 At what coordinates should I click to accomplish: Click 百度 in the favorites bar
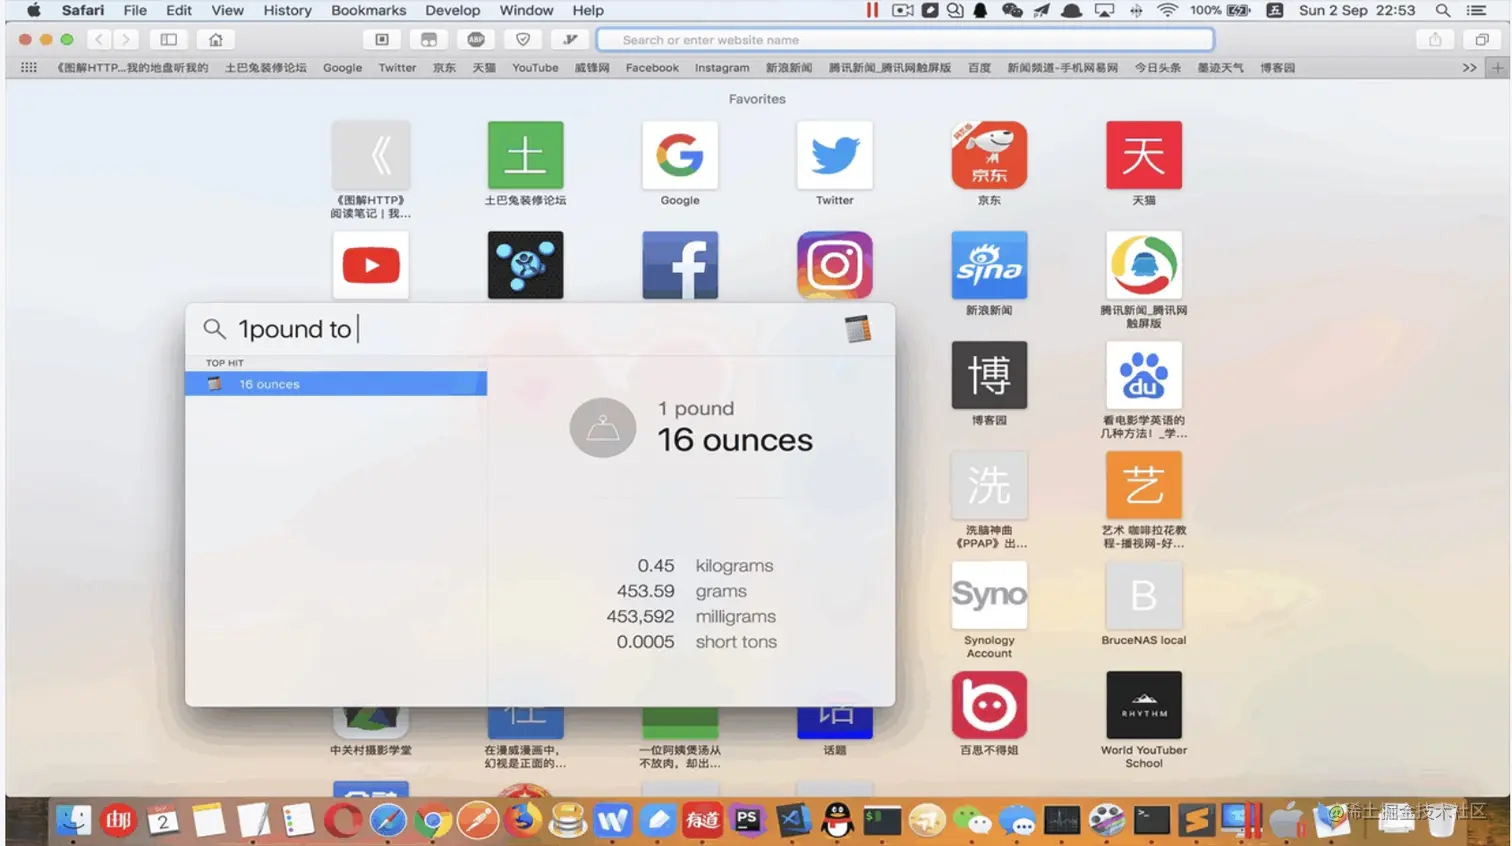[x=979, y=68]
